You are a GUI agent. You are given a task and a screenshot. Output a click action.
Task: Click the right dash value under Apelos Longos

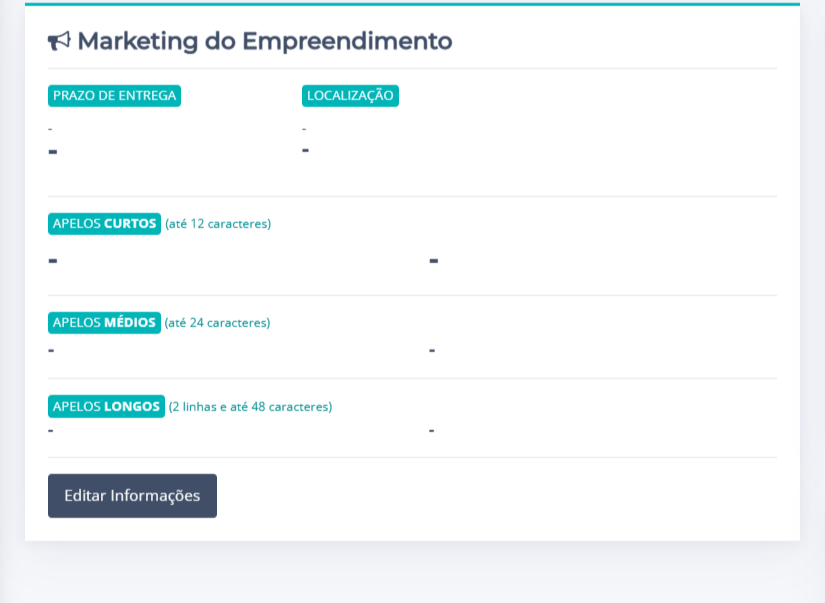[432, 430]
